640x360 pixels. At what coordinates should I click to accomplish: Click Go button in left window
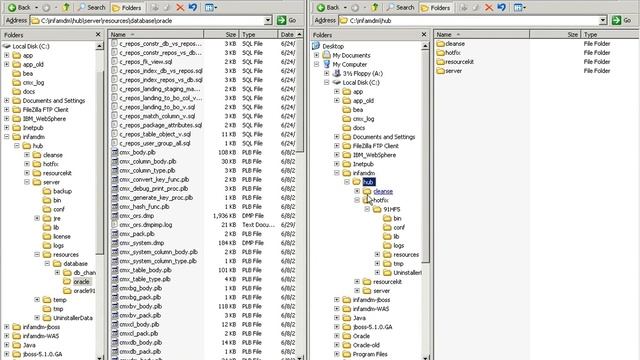[x=287, y=20]
